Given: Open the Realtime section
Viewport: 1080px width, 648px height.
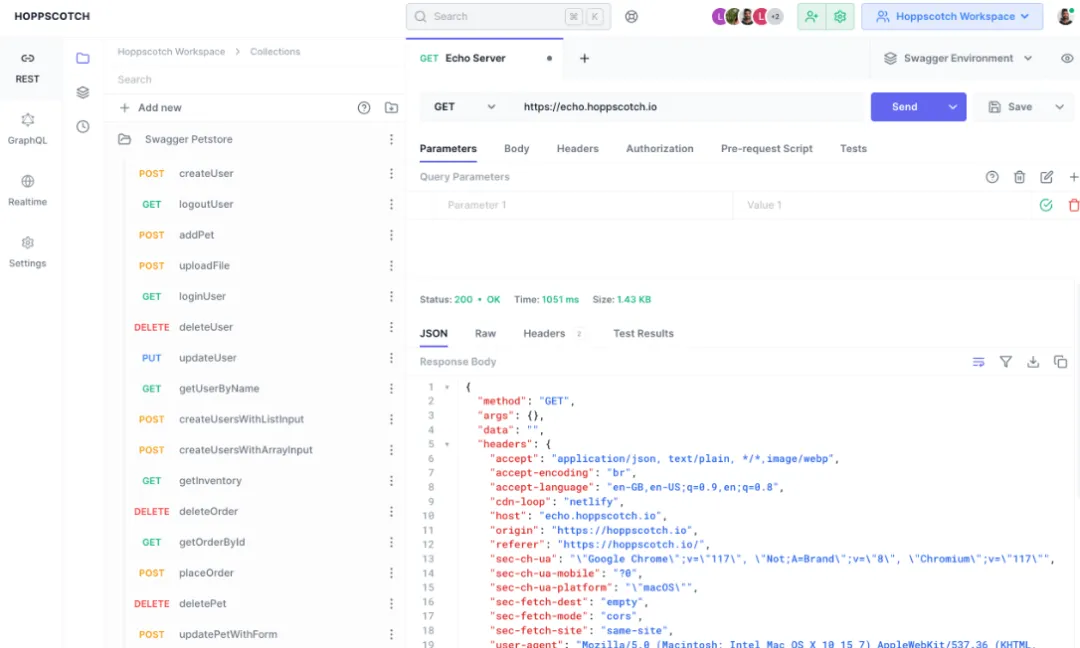Looking at the screenshot, I should (28, 191).
